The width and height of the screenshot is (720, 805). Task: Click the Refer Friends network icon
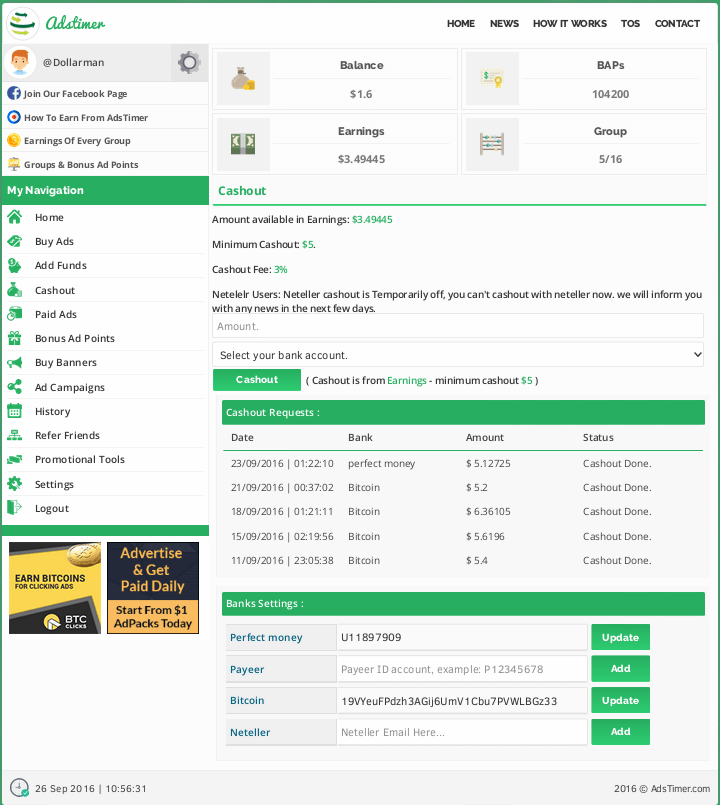14,435
